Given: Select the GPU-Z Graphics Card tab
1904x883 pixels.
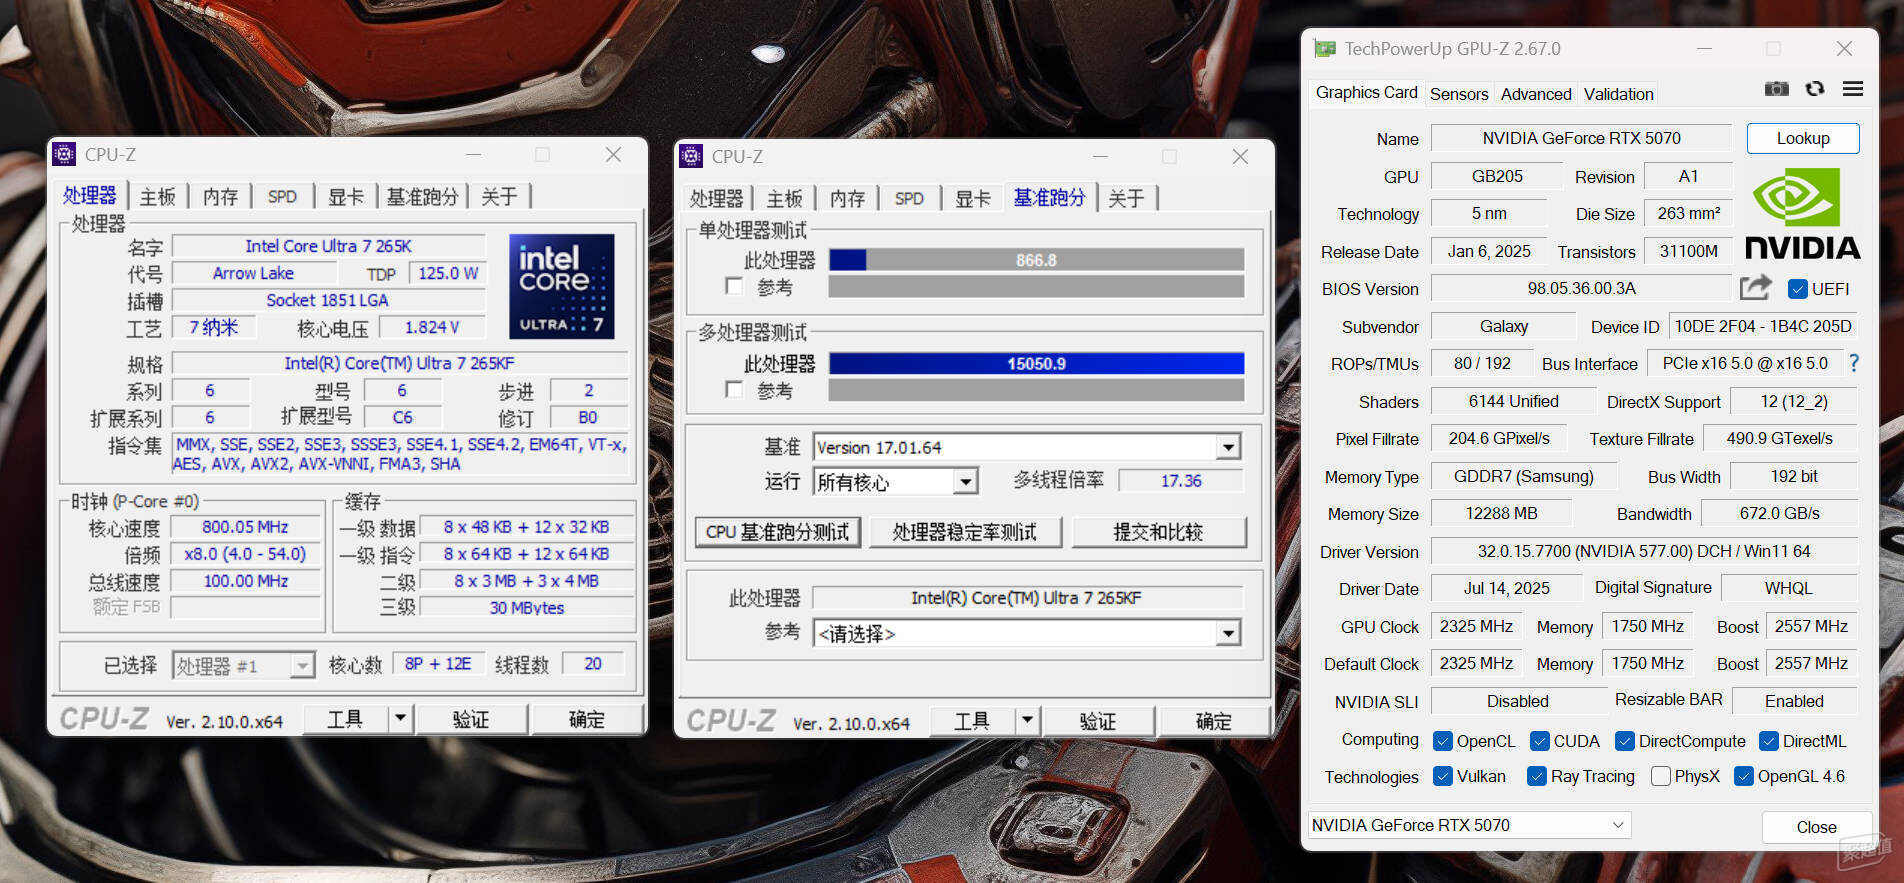Looking at the screenshot, I should pos(1366,92).
